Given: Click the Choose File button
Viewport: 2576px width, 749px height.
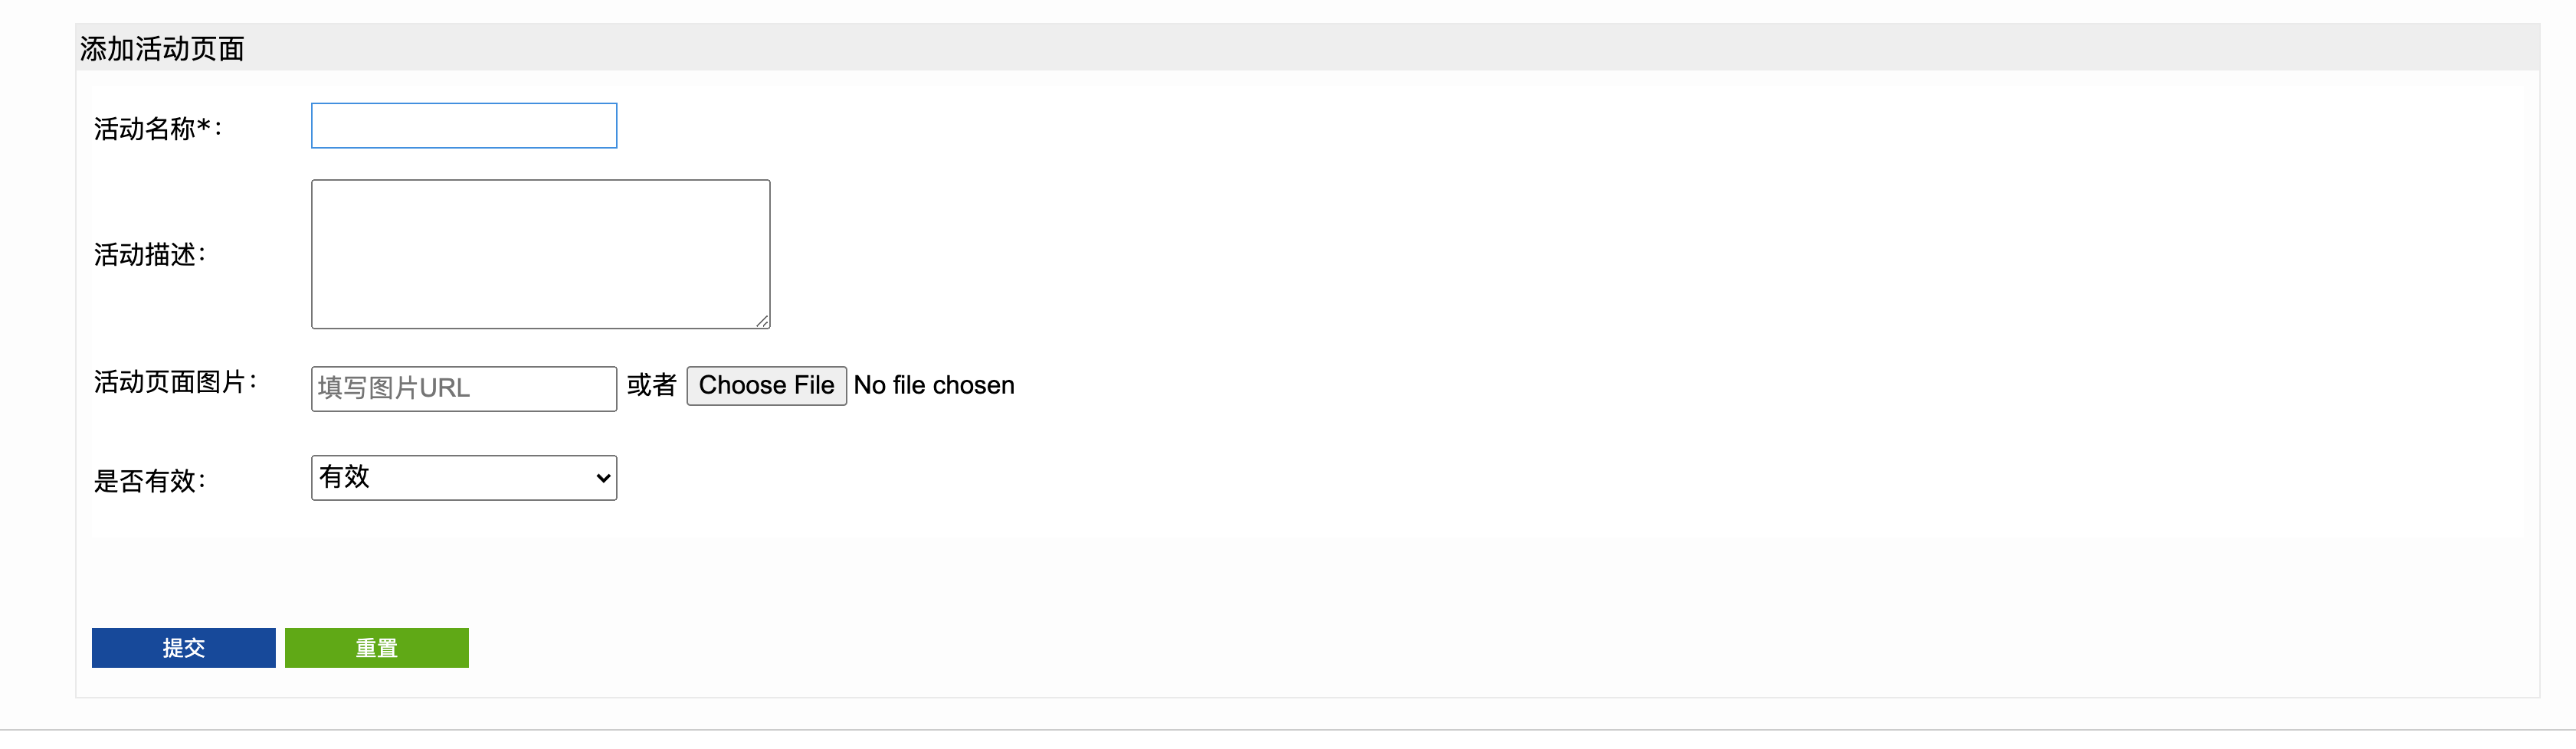Looking at the screenshot, I should click(766, 385).
